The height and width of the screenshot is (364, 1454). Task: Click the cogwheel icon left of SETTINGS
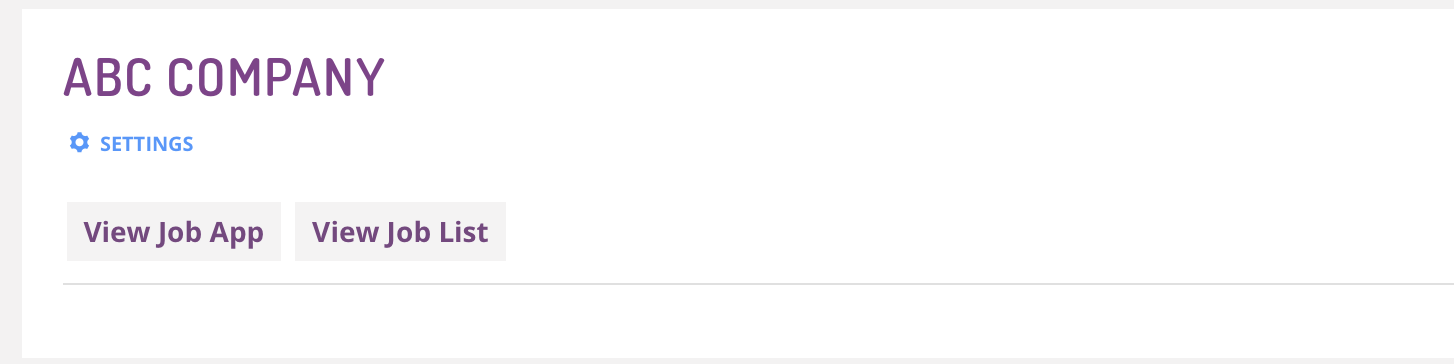[79, 143]
